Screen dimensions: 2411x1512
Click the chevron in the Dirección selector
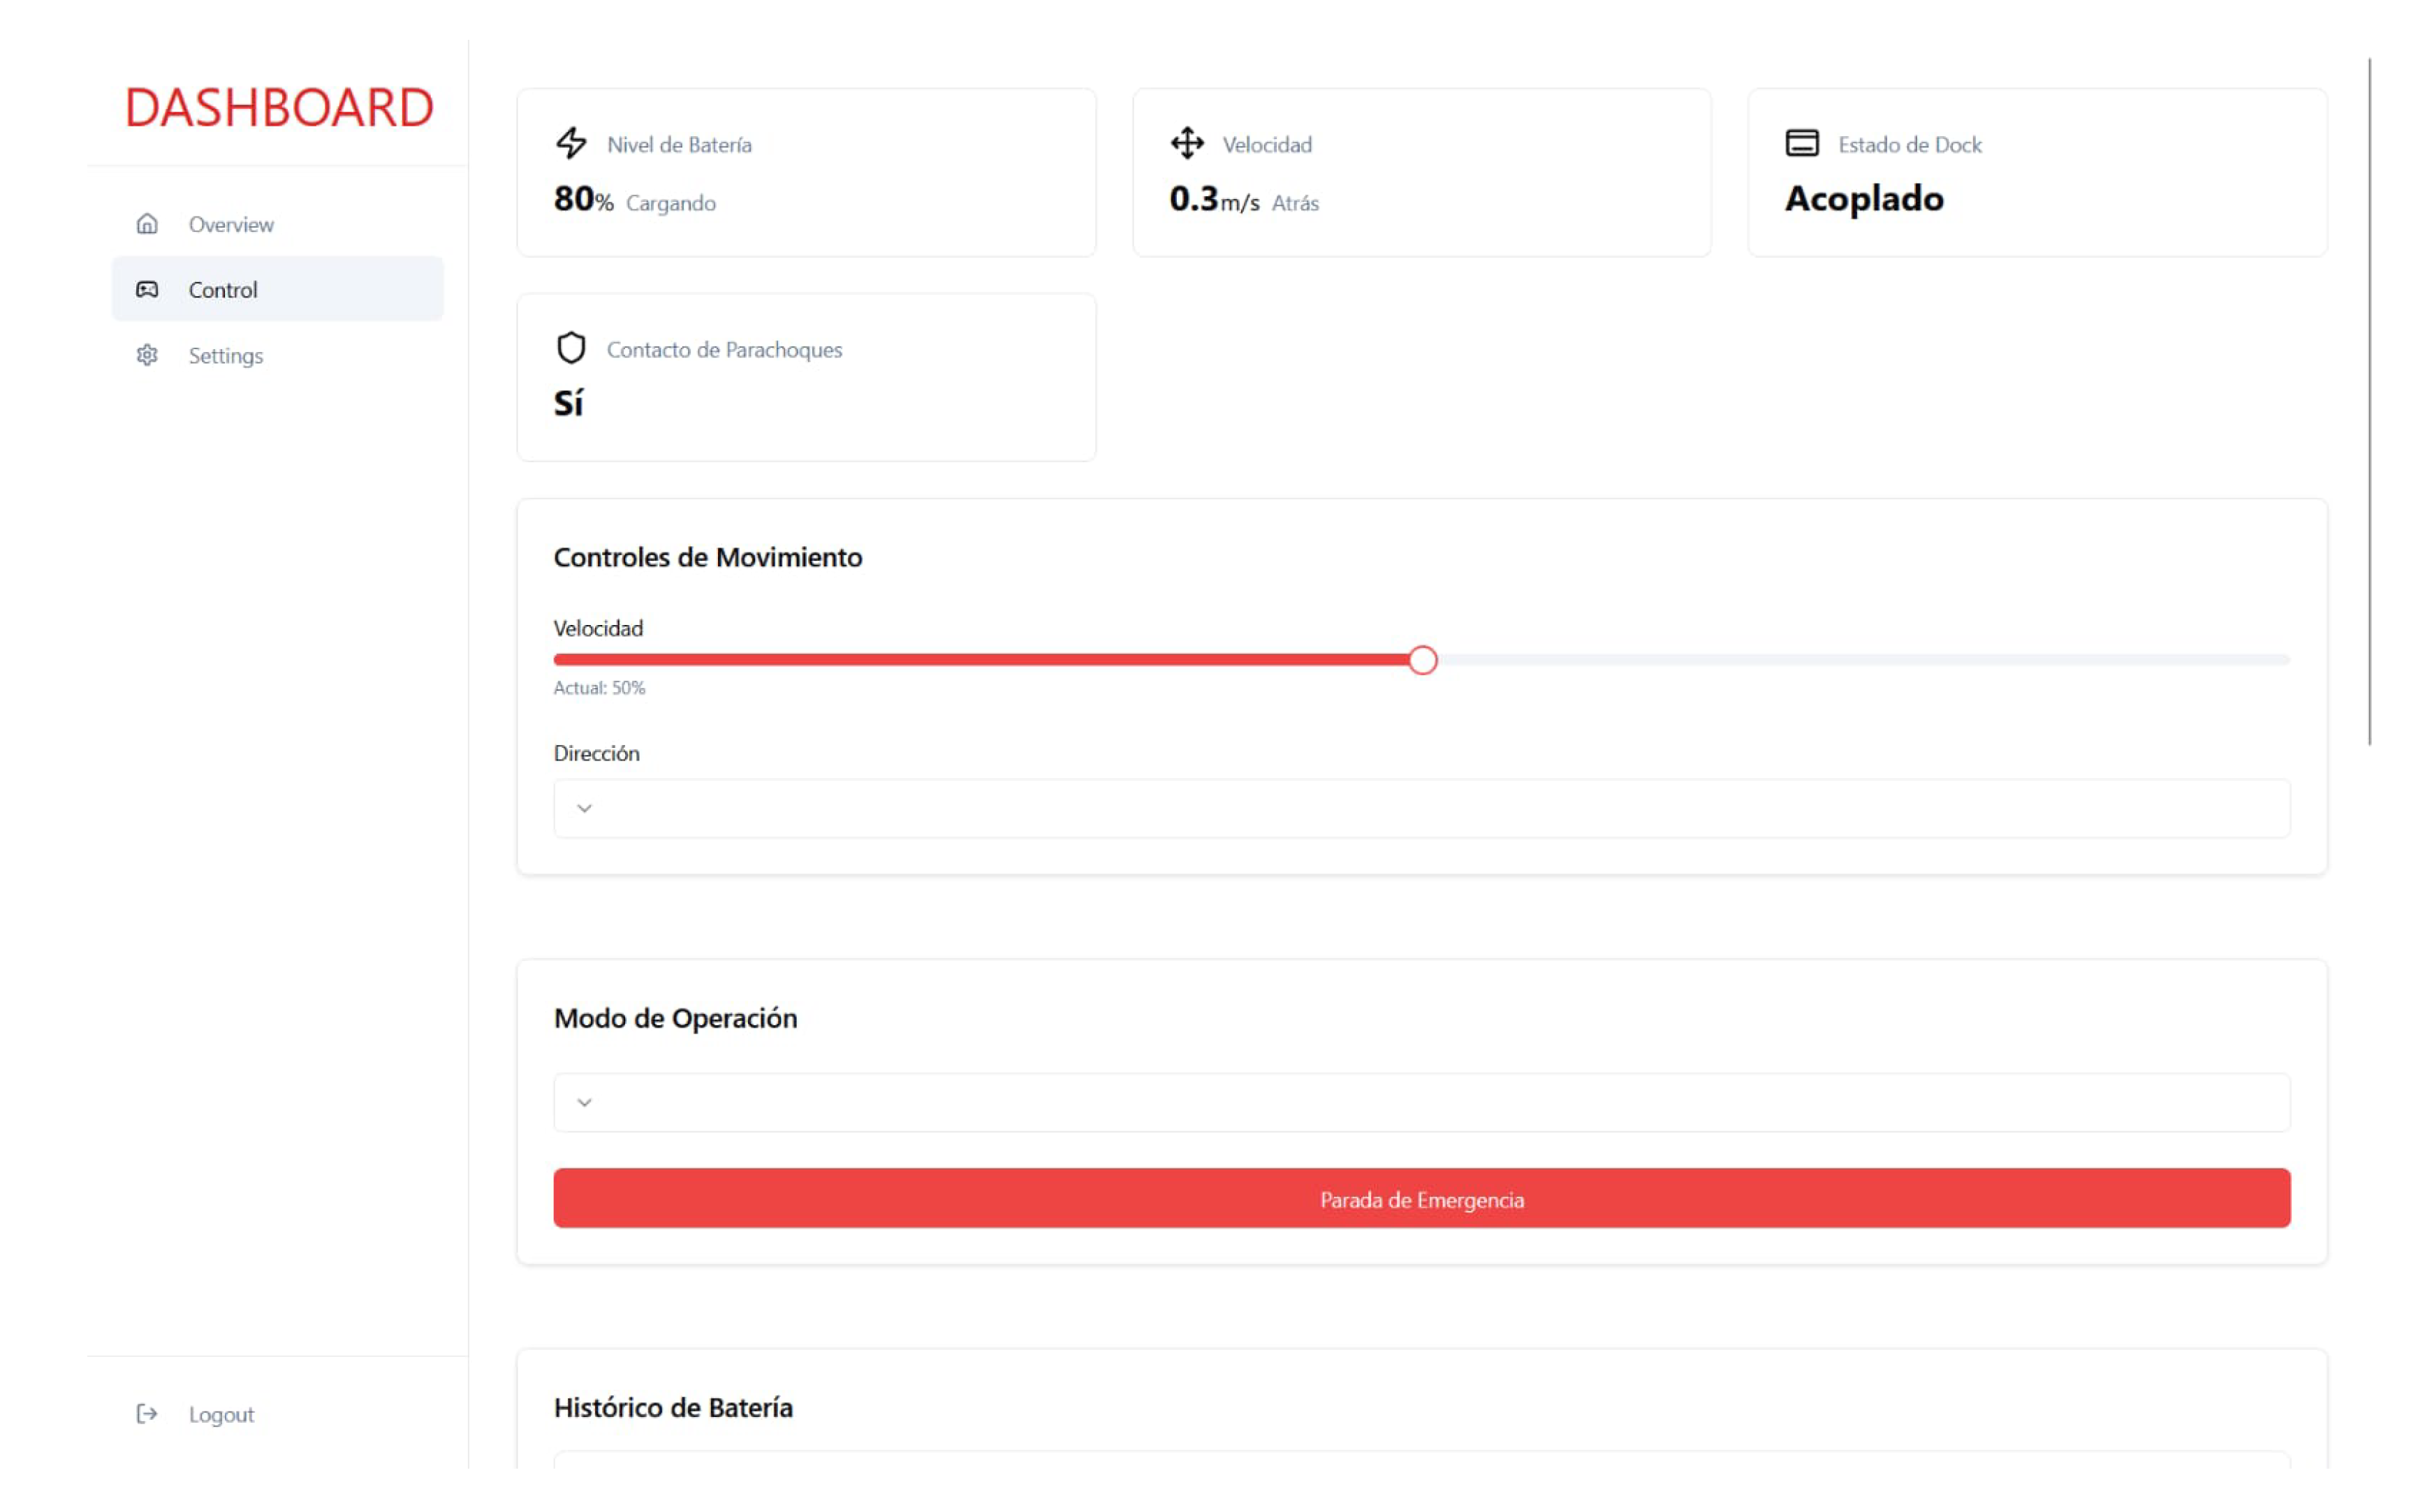(585, 808)
